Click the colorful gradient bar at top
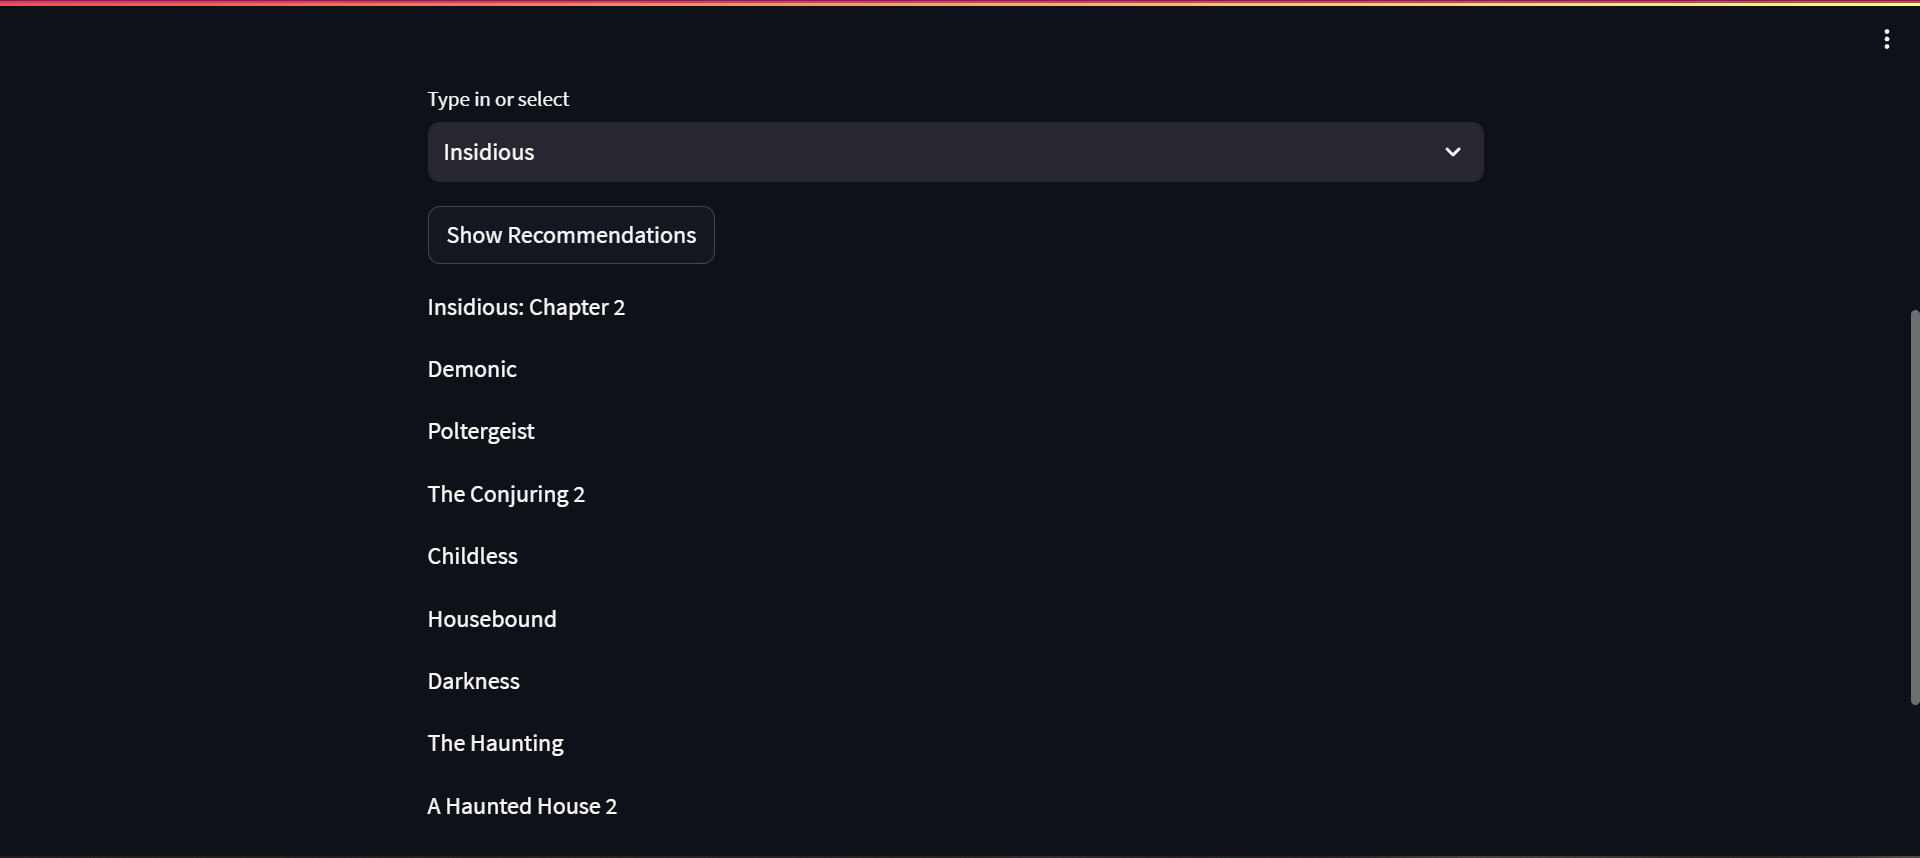This screenshot has width=1920, height=858. [960, 2]
